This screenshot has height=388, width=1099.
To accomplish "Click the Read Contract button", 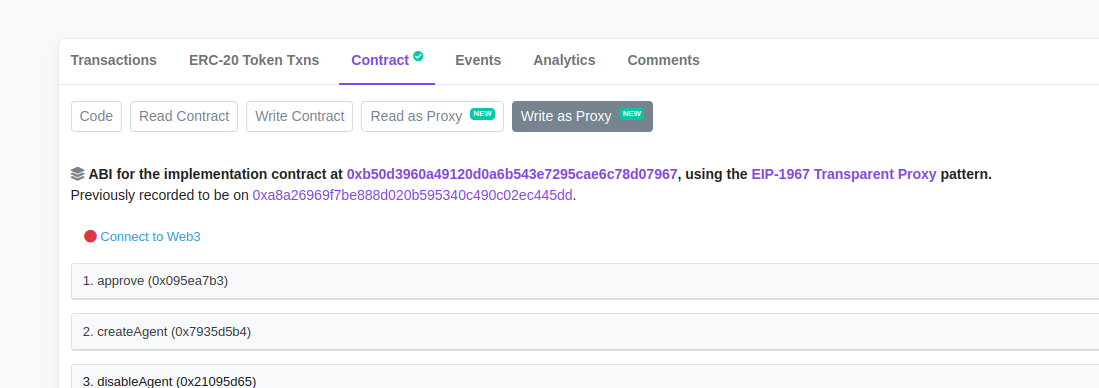I will (184, 116).
